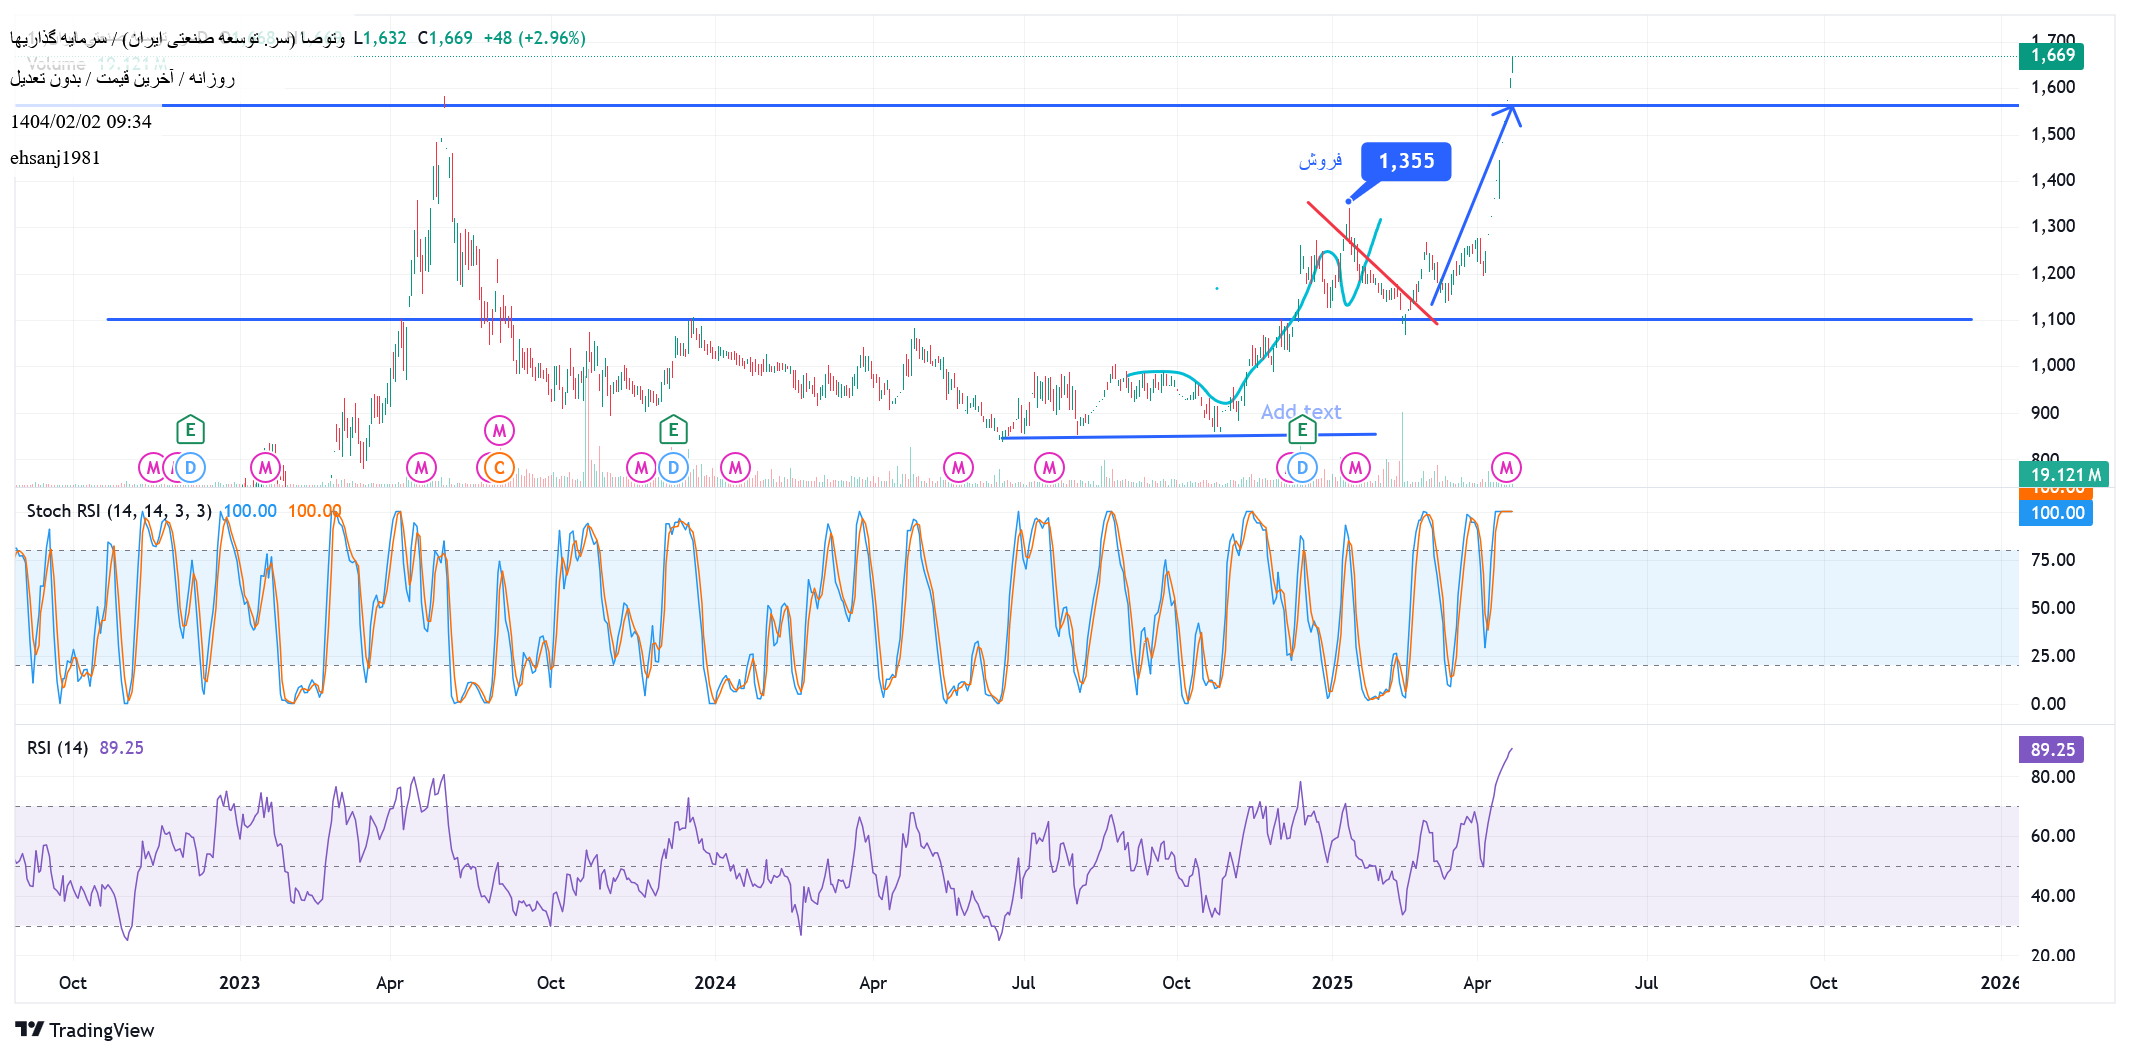Select the M marker directly above the orange C
This screenshot has height=1056, width=2130.
(499, 430)
